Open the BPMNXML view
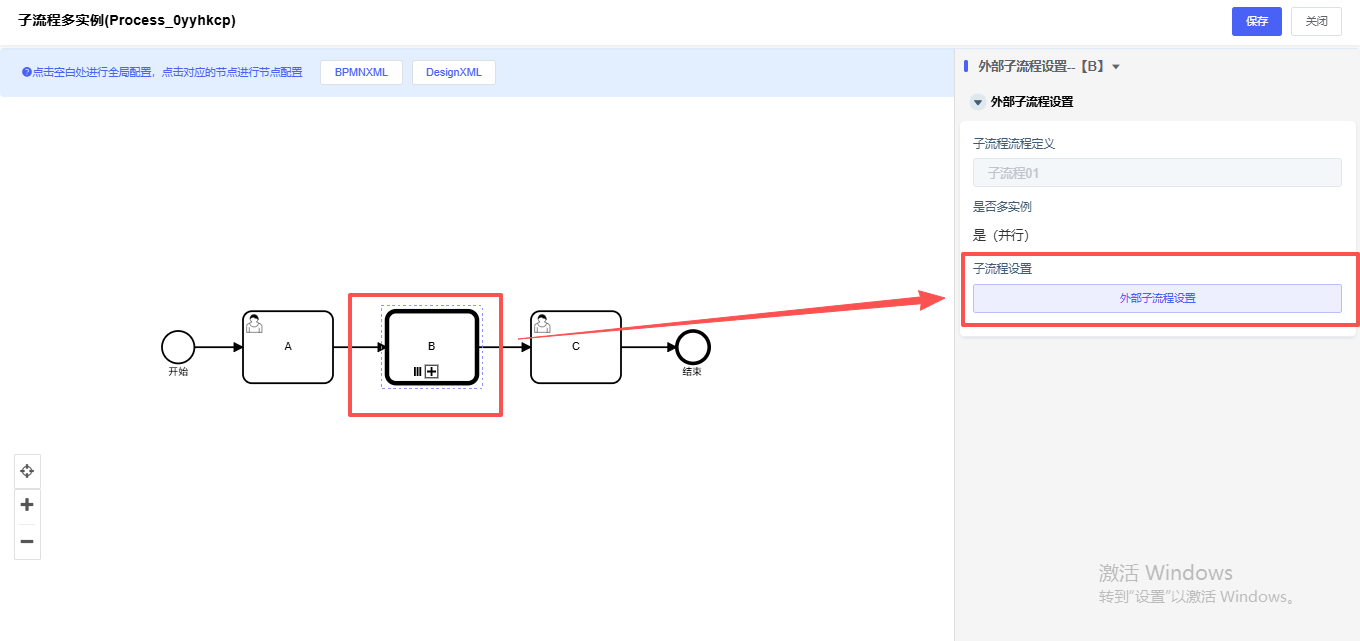Screen dimensions: 1360x641 pos(361,72)
